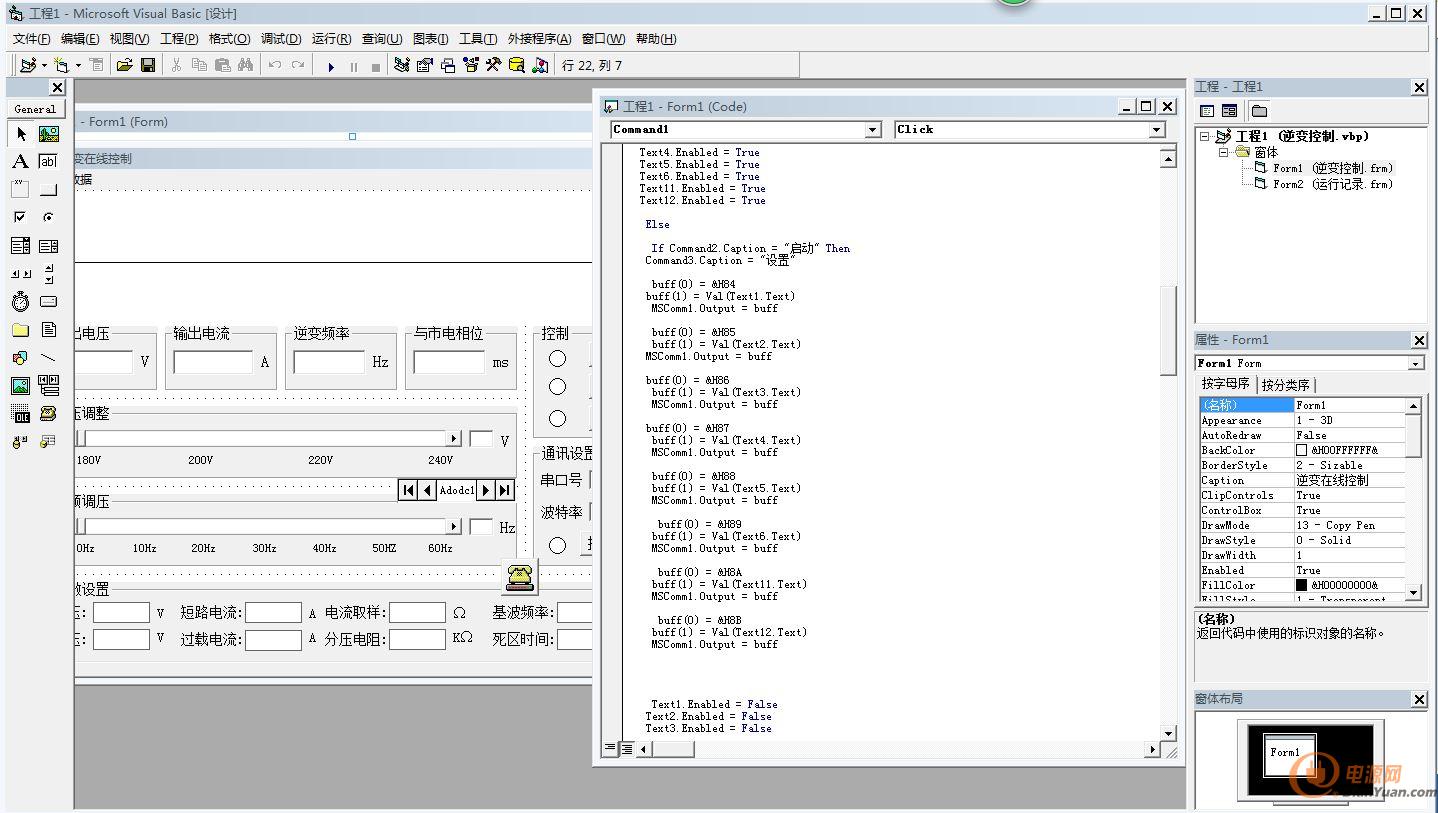1438x813 pixels.
Task: Open the Project Explorer toolbar icon
Action: (x=401, y=65)
